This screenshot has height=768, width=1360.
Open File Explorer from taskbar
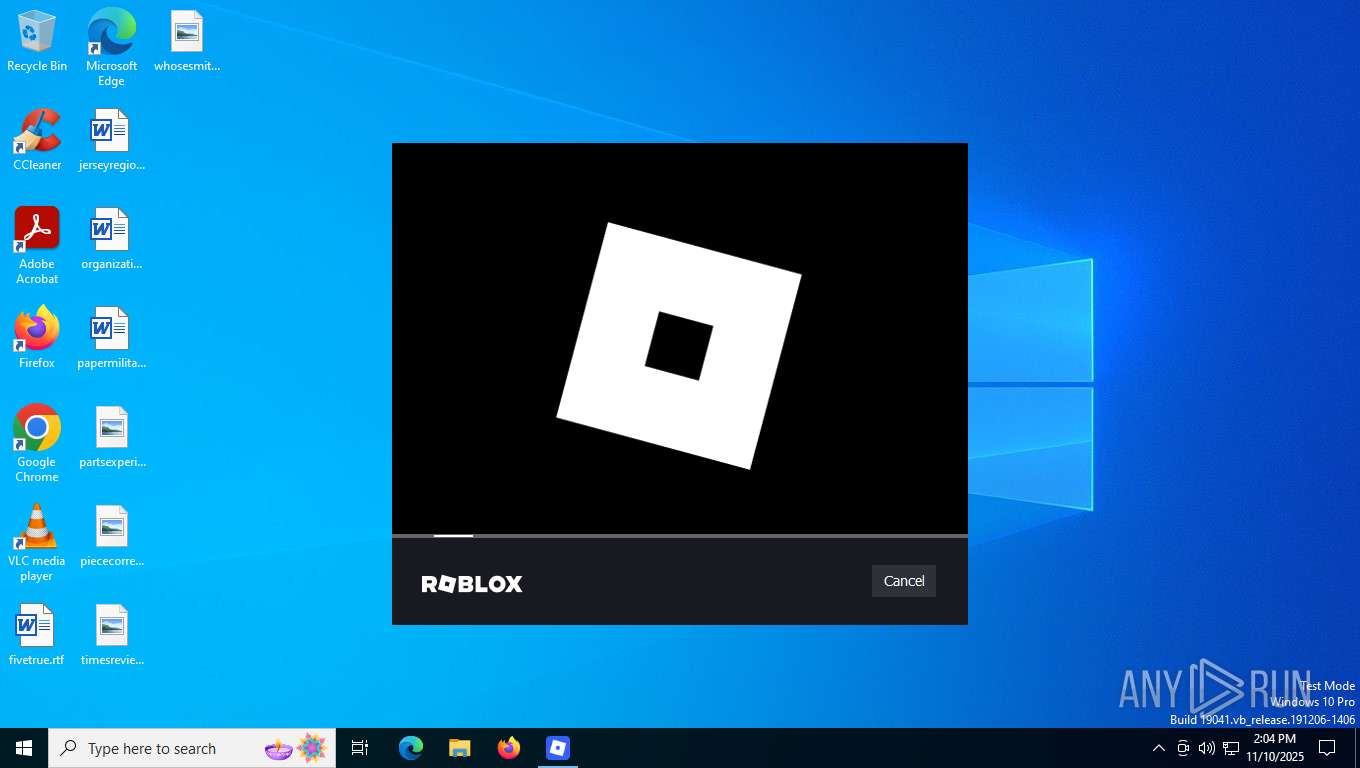459,748
